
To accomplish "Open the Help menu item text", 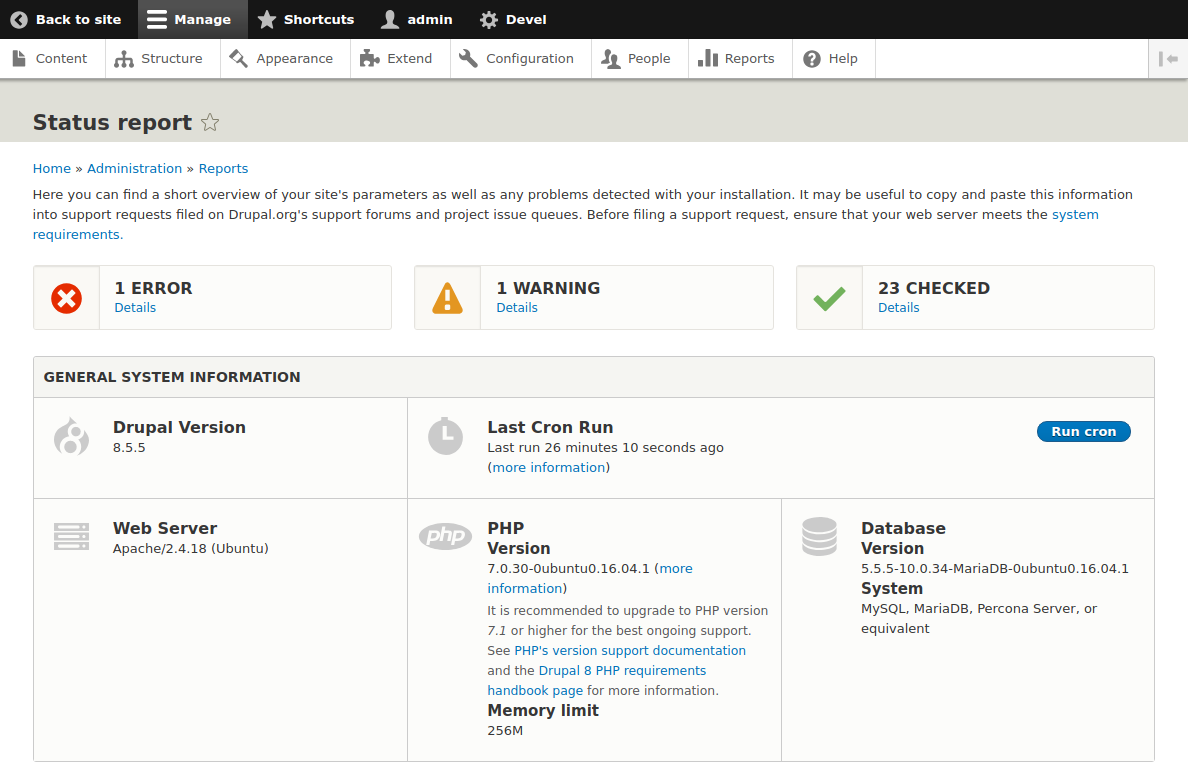I will (x=843, y=58).
